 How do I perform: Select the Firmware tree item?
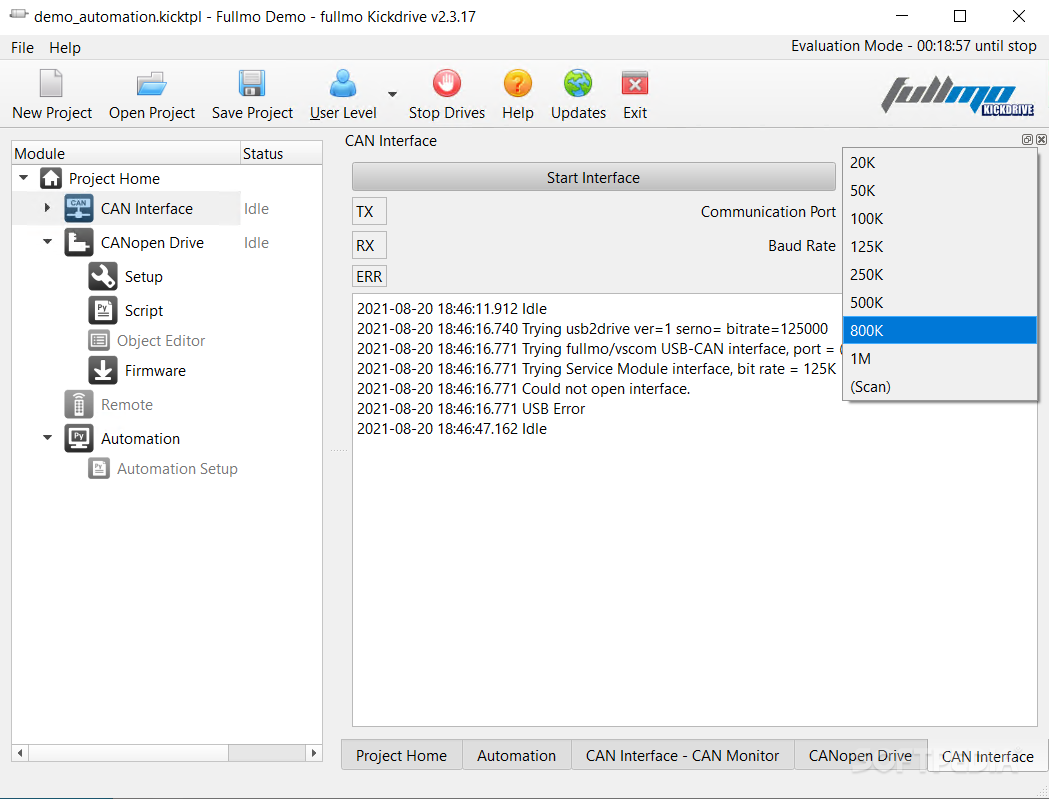(155, 371)
